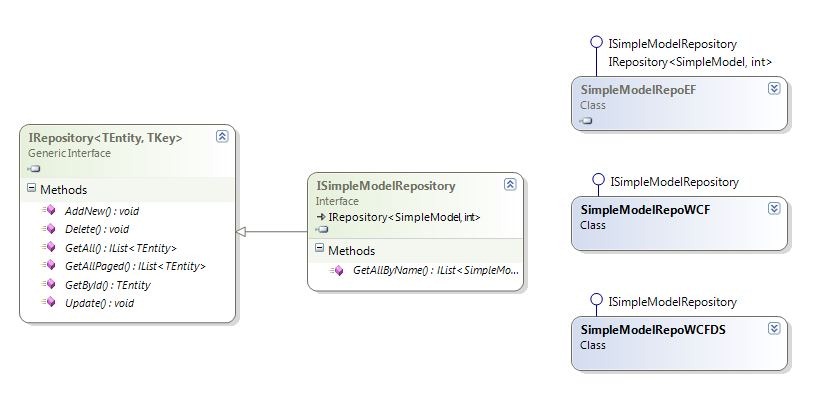This screenshot has width=820, height=405.
Task: Click the GetAll() method icon
Action: pos(49,247)
